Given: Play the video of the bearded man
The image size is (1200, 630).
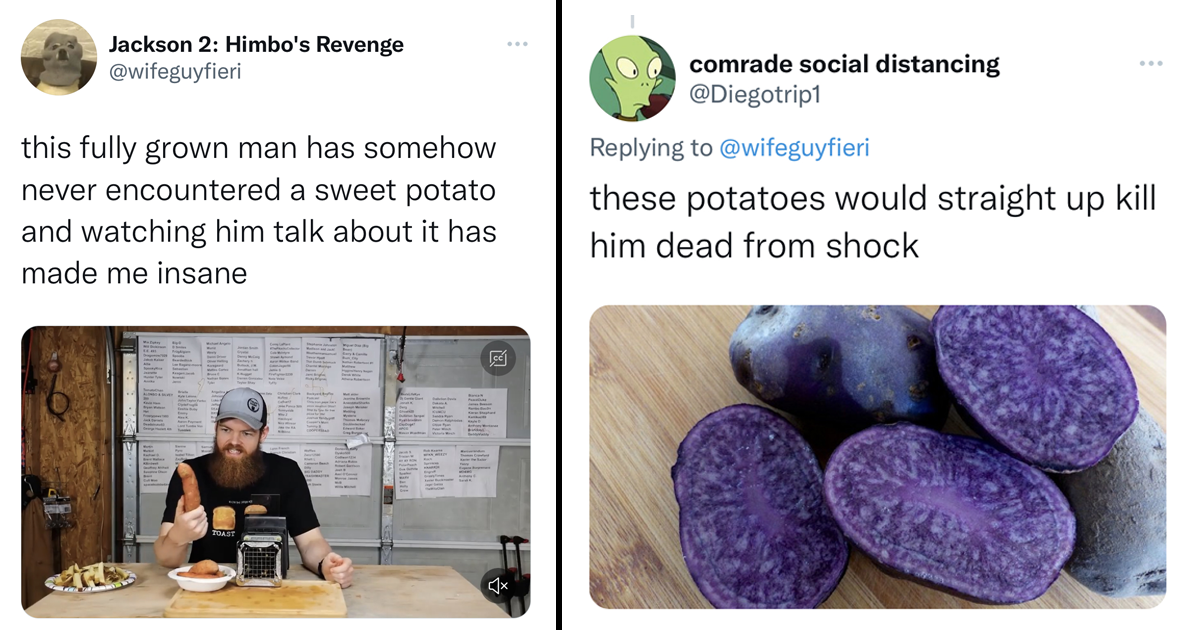Looking at the screenshot, I should 275,470.
